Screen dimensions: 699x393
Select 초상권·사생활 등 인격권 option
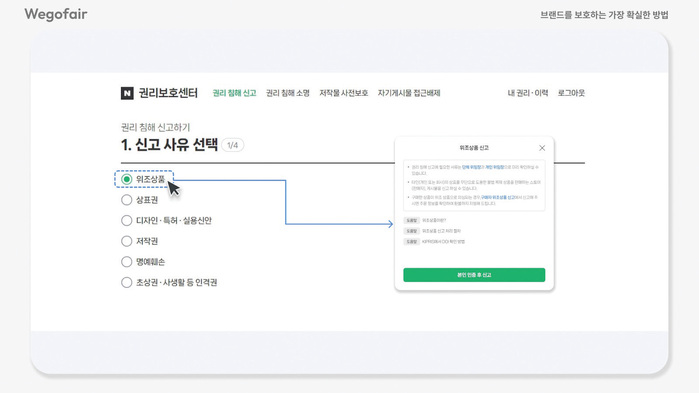pos(127,282)
